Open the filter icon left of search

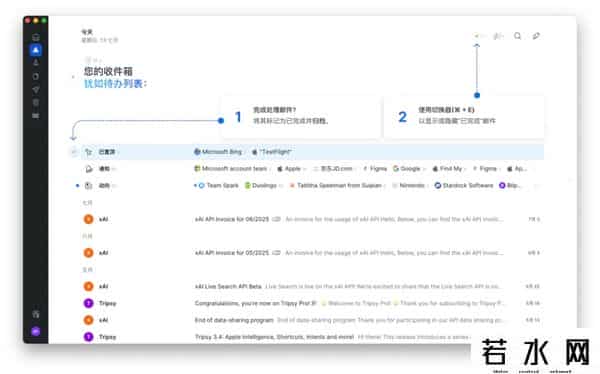point(498,36)
